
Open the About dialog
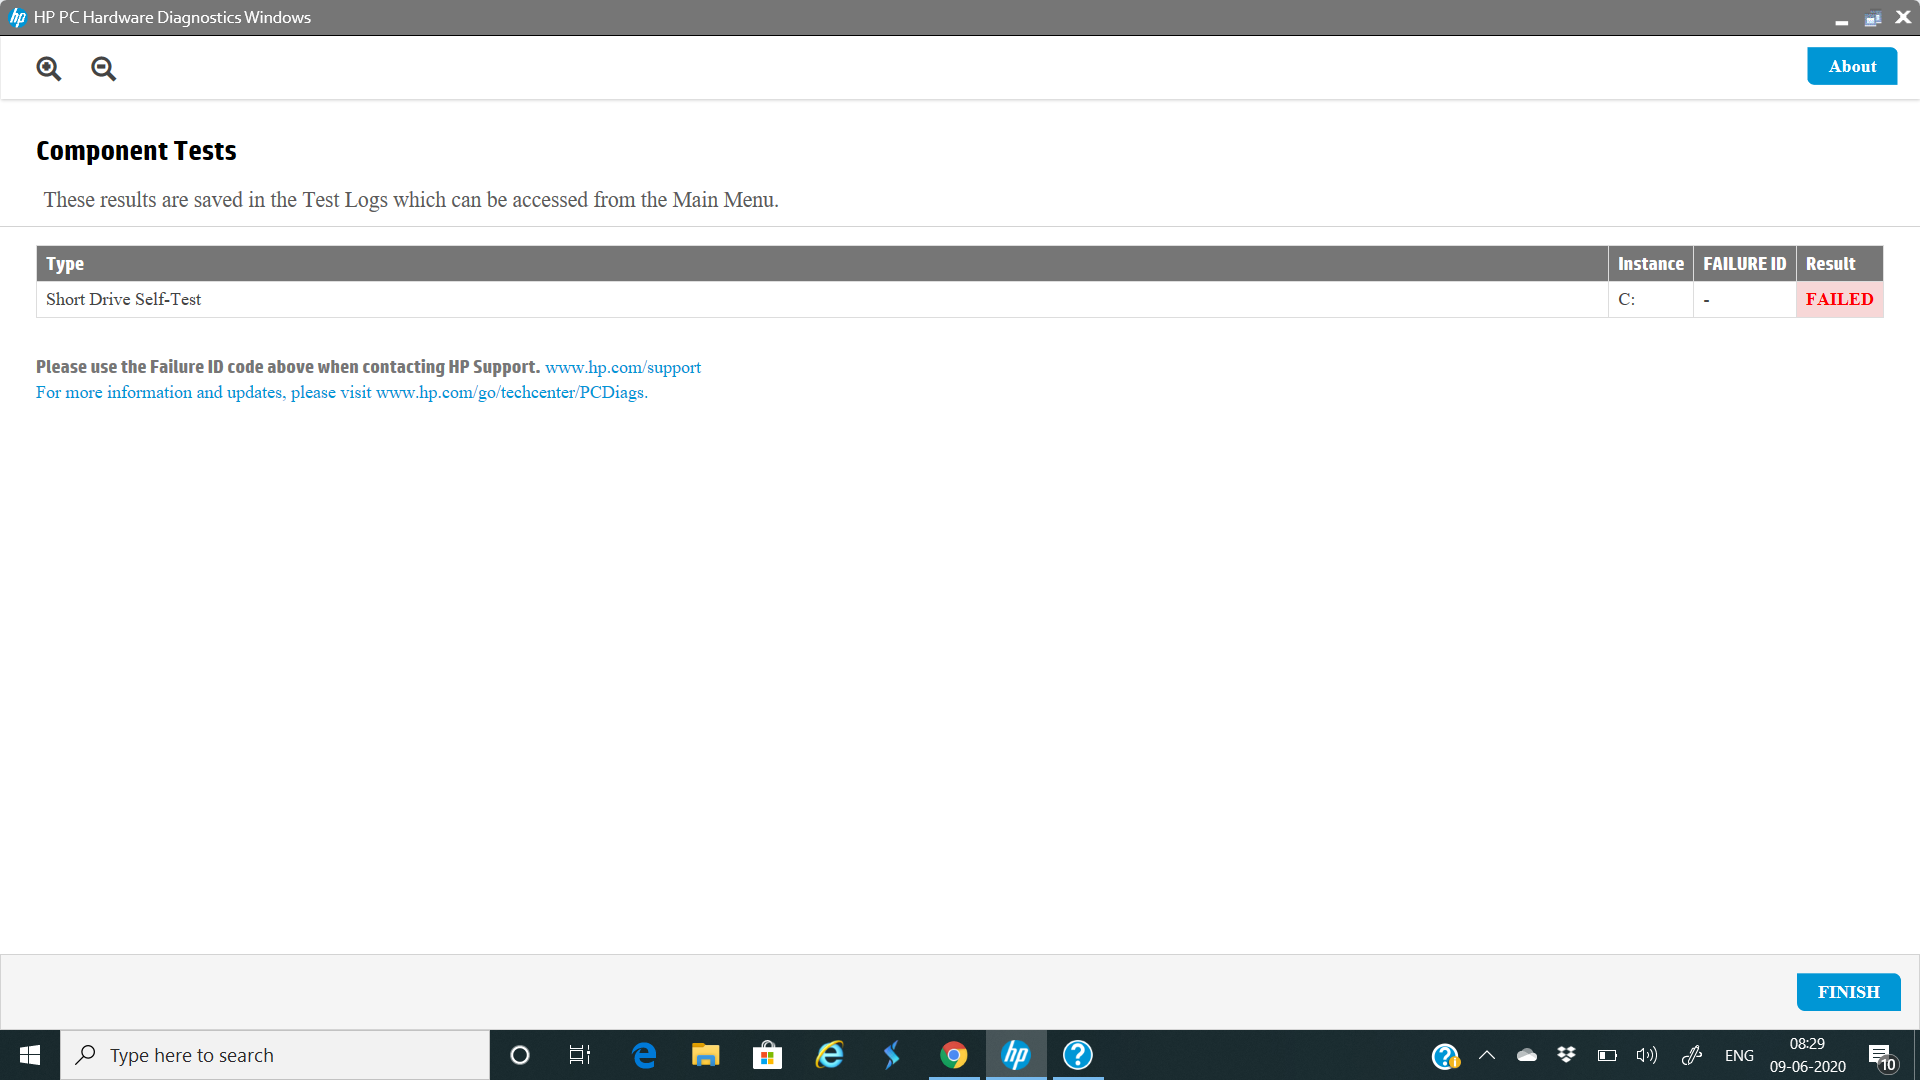(1852, 66)
